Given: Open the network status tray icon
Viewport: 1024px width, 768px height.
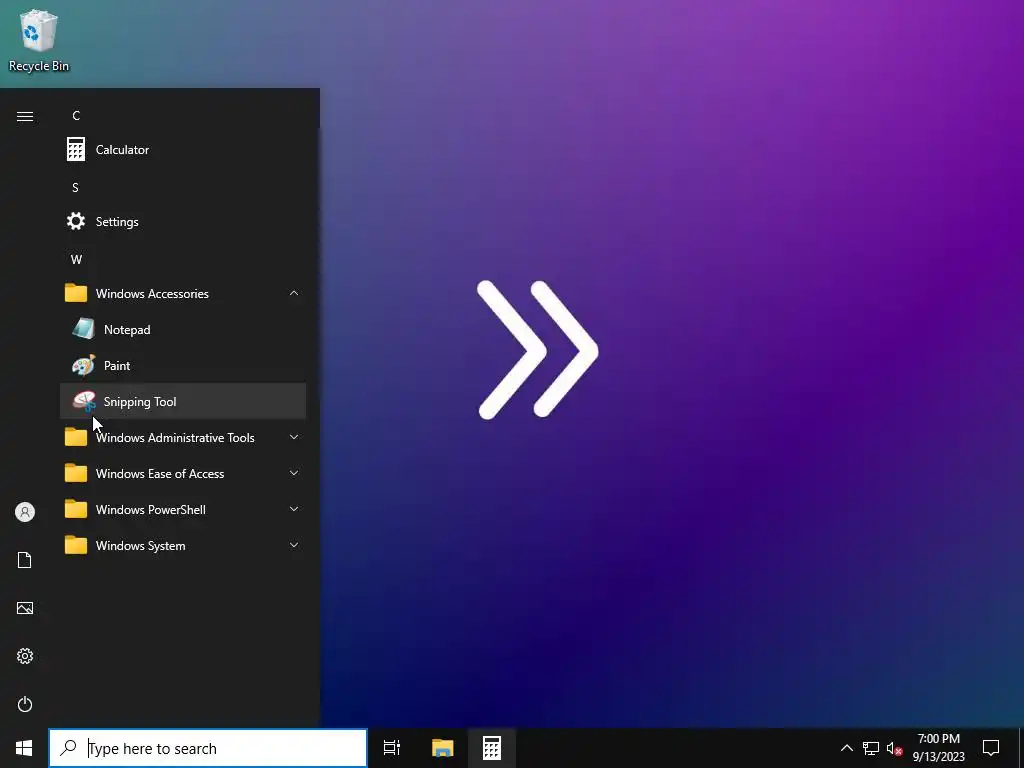Looking at the screenshot, I should click(871, 748).
